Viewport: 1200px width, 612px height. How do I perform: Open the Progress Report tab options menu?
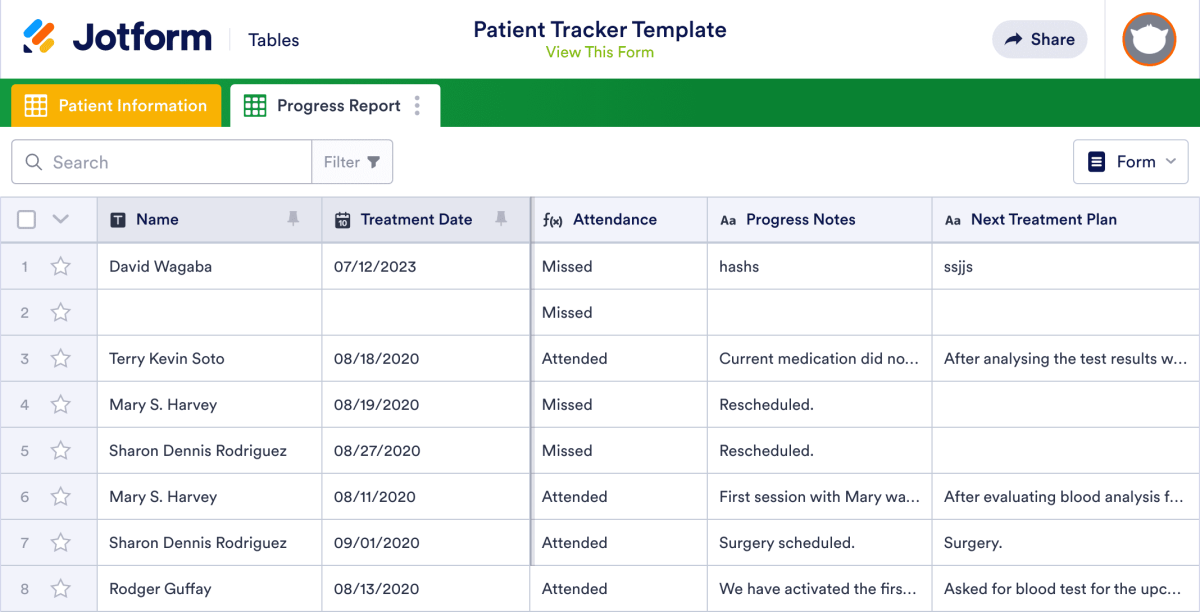click(417, 105)
